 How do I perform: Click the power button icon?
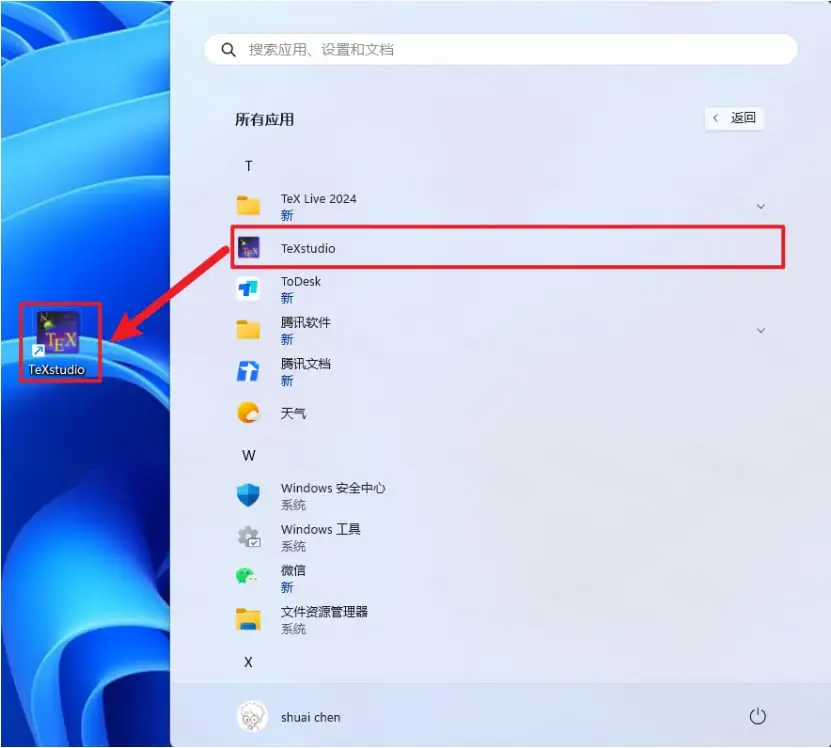tap(757, 717)
